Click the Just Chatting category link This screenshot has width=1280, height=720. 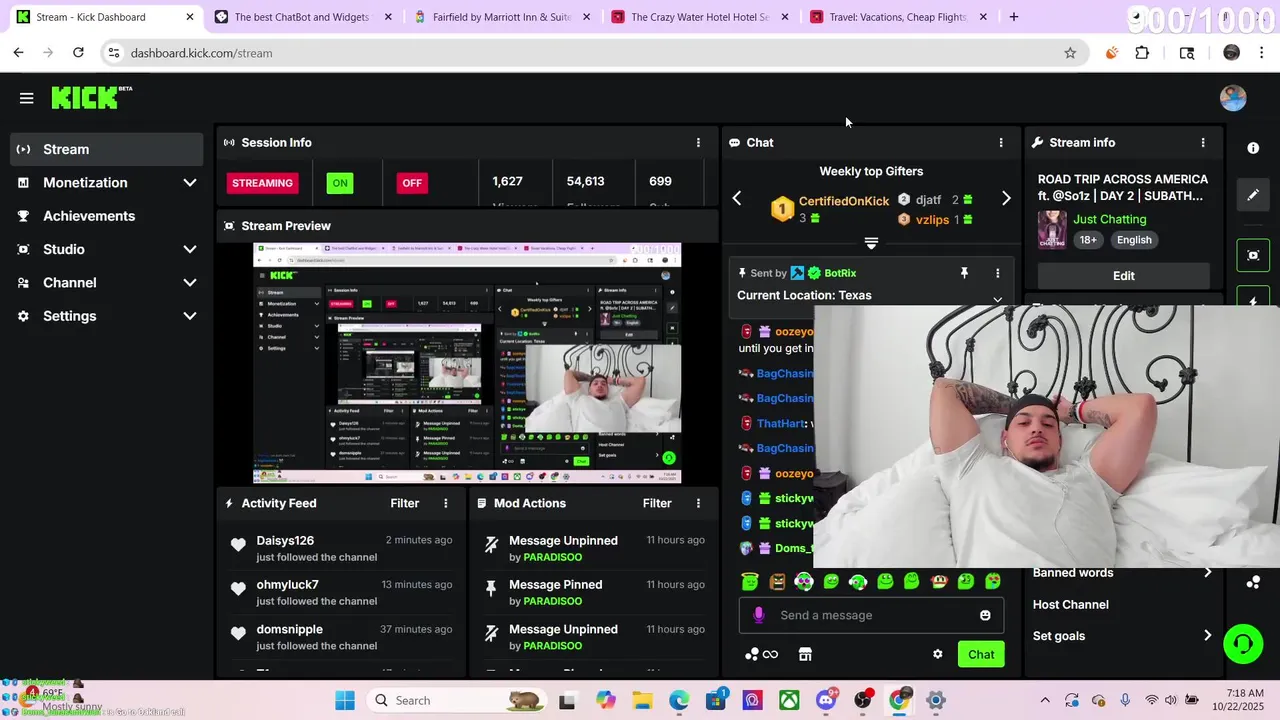[1109, 219]
